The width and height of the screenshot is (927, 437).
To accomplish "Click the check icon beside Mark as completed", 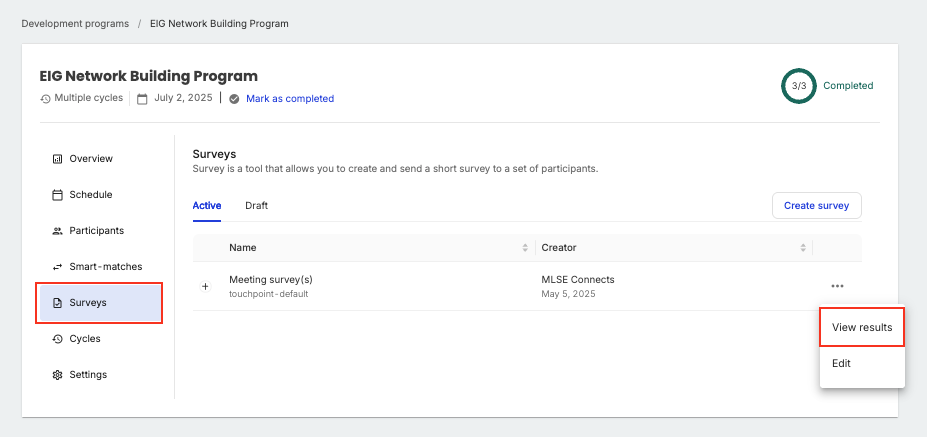I will pyautogui.click(x=234, y=99).
